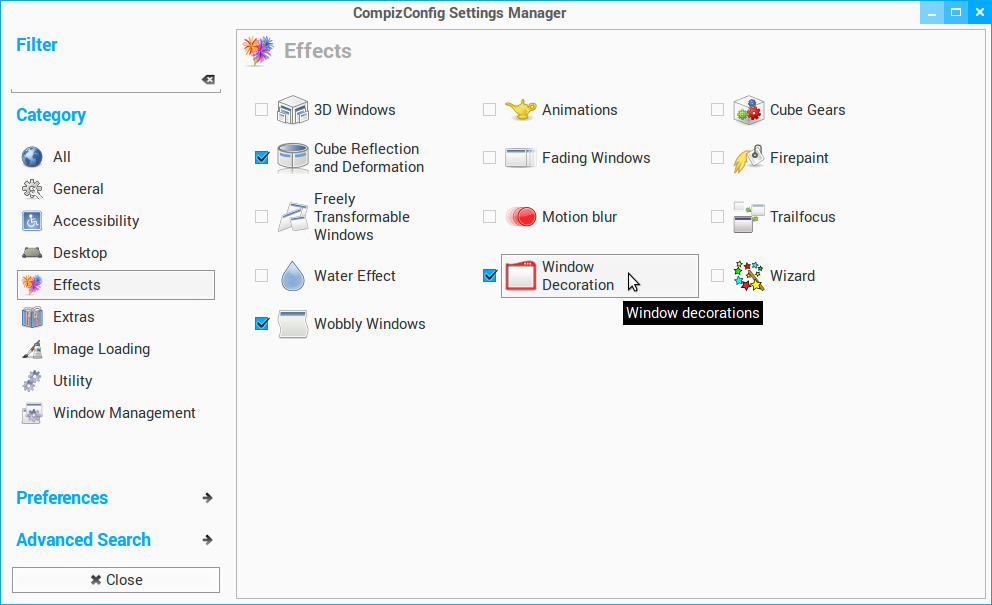Uncheck Cube Reflection and Deformation
992x605 pixels.
coord(262,158)
